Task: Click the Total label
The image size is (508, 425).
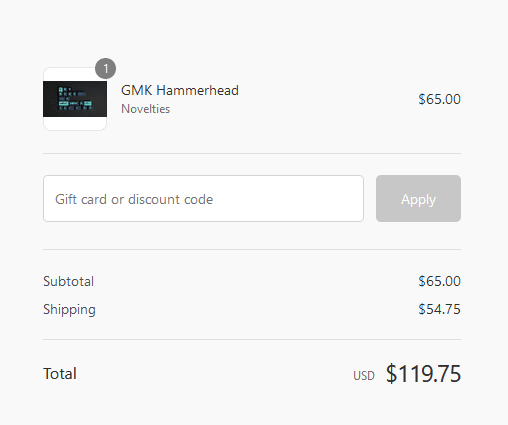Action: 60,374
